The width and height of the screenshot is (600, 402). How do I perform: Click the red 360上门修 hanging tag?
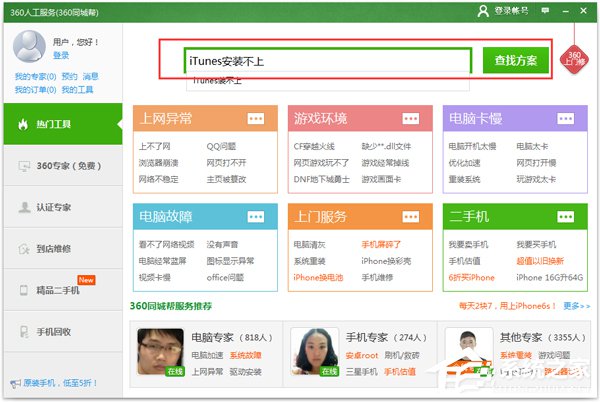coord(575,58)
